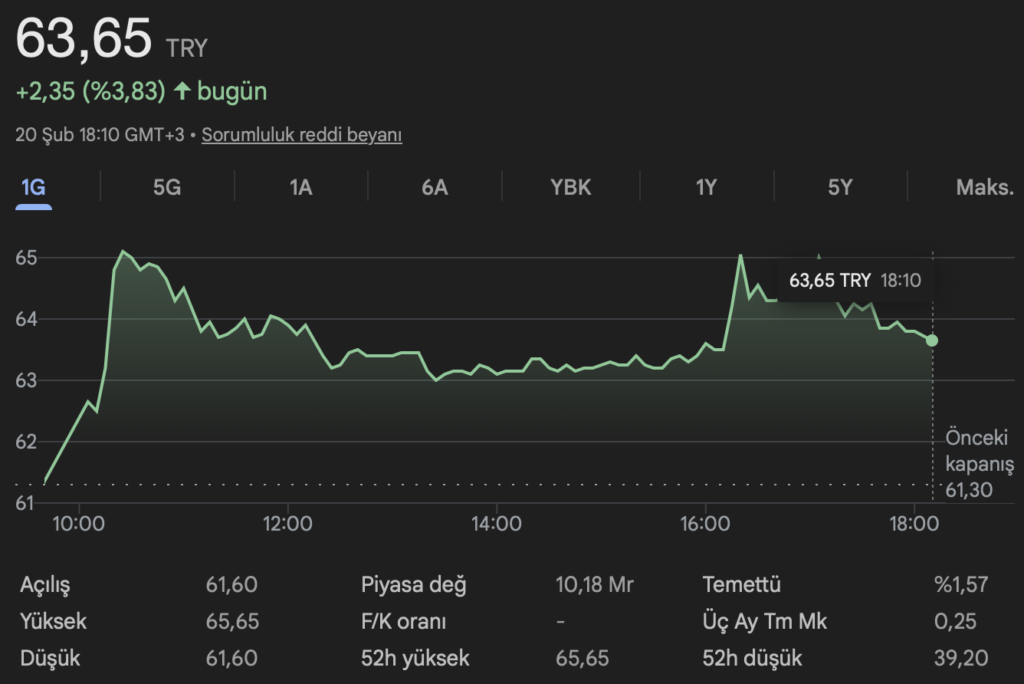1024x684 pixels.
Task: Click the 52h düşük value 39,20
Action: pos(961,658)
